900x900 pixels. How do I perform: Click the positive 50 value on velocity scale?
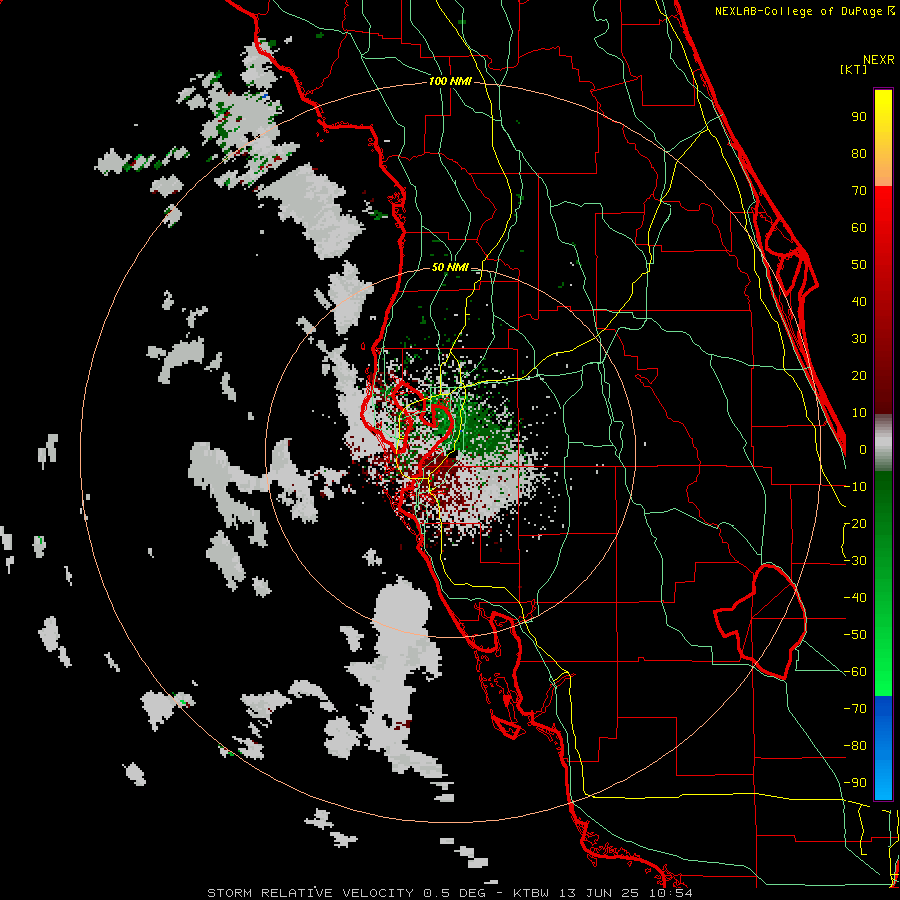coord(859,265)
